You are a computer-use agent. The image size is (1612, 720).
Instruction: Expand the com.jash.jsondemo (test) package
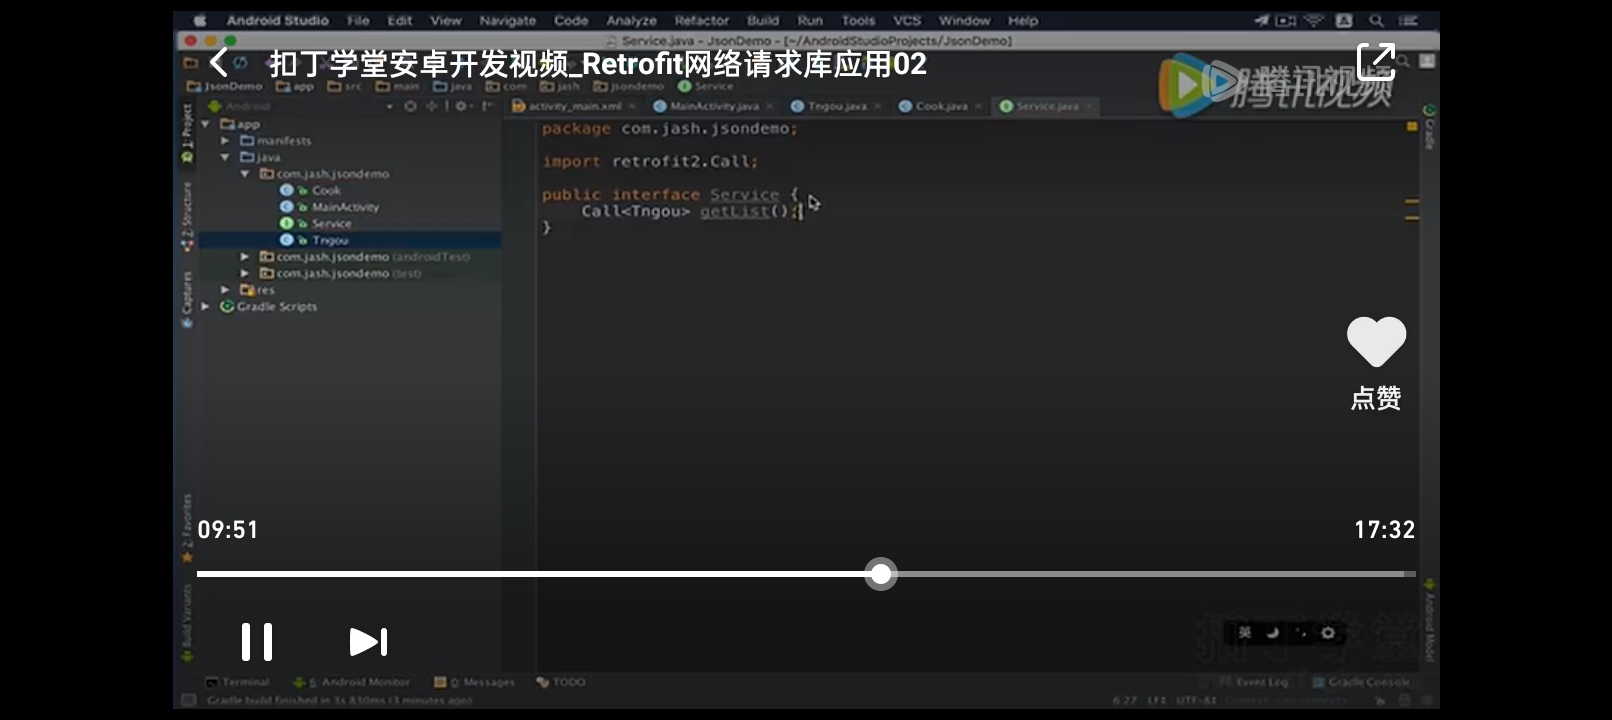click(x=245, y=273)
